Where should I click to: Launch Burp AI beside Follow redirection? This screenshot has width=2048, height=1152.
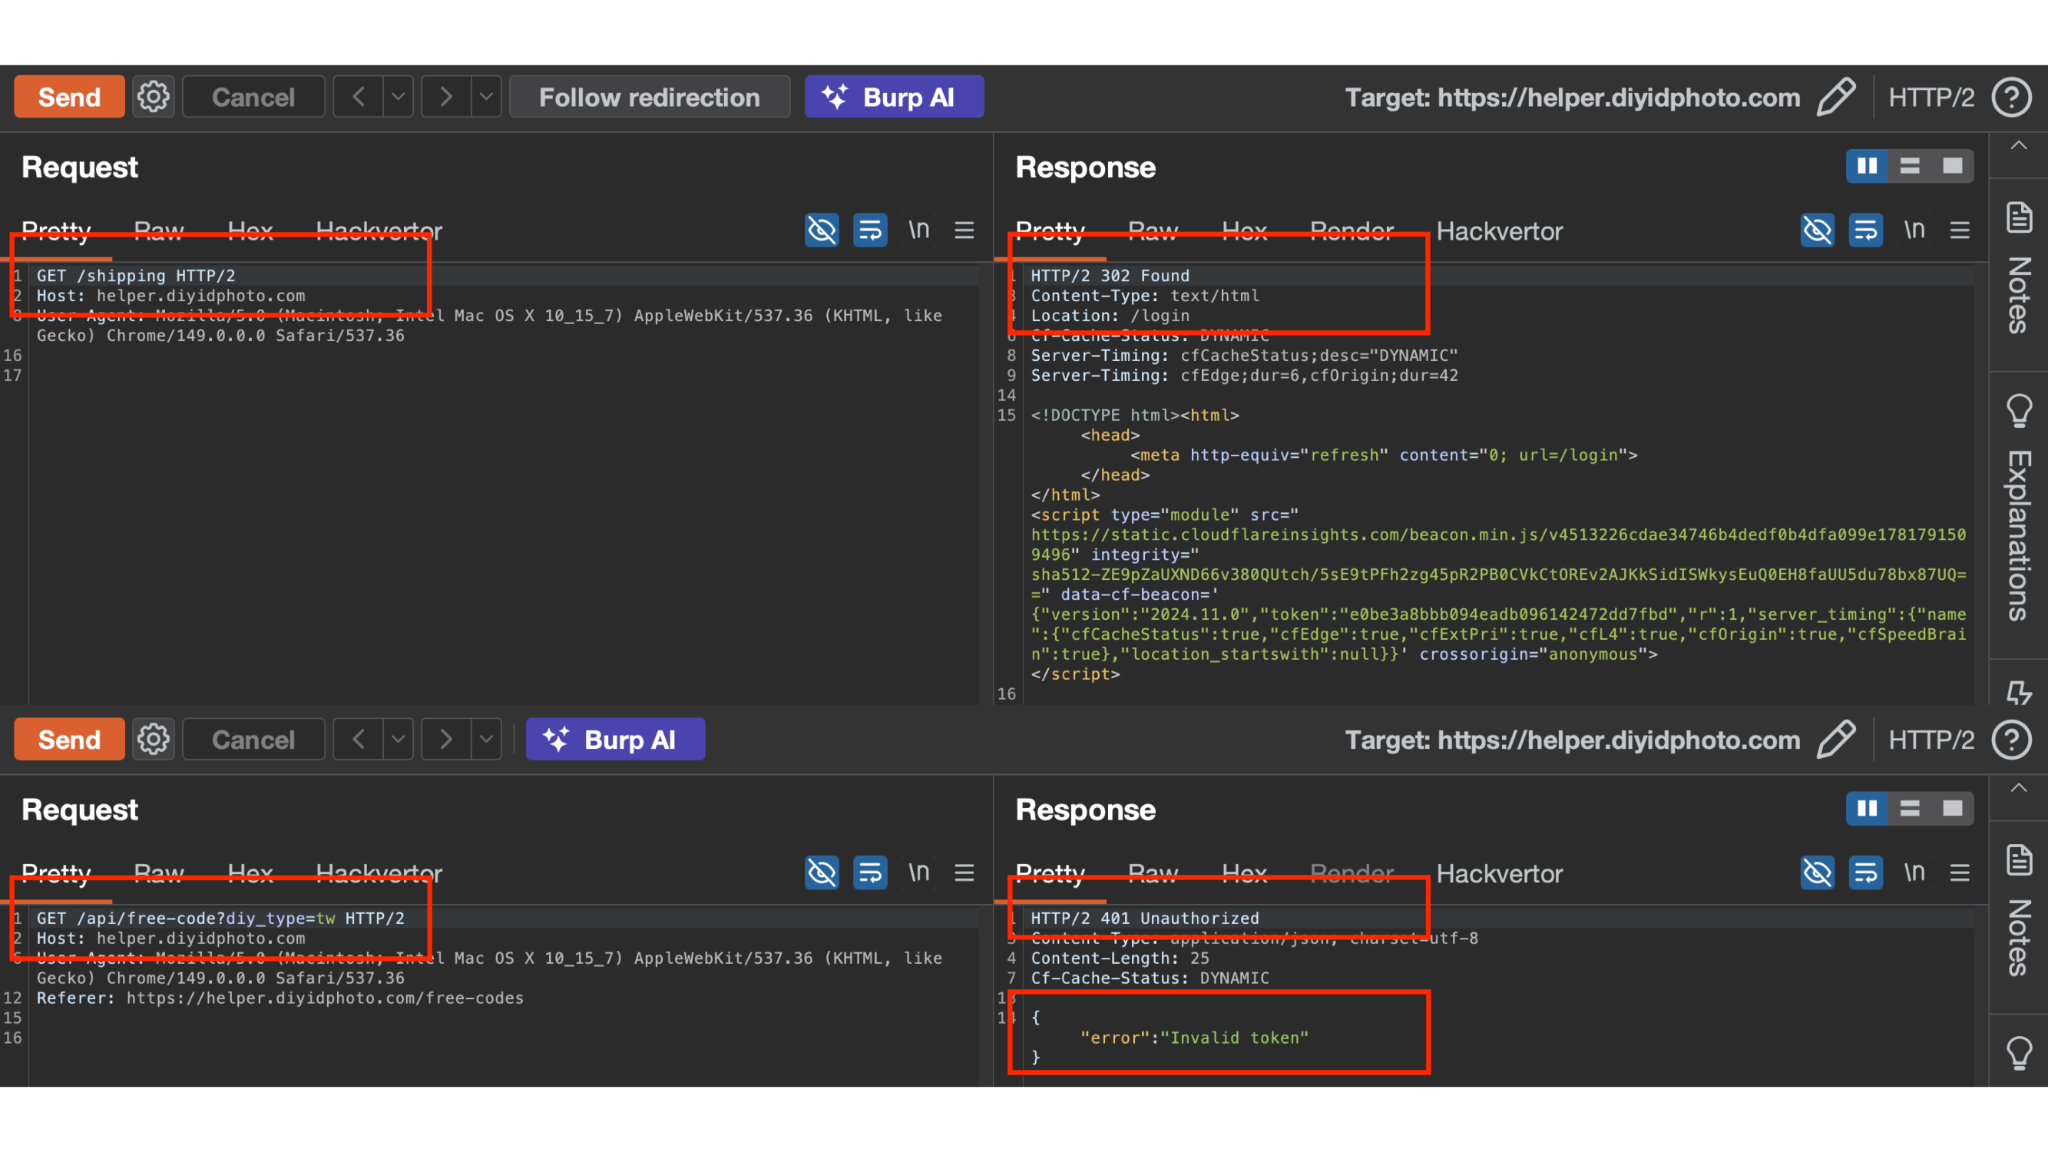pyautogui.click(x=894, y=97)
